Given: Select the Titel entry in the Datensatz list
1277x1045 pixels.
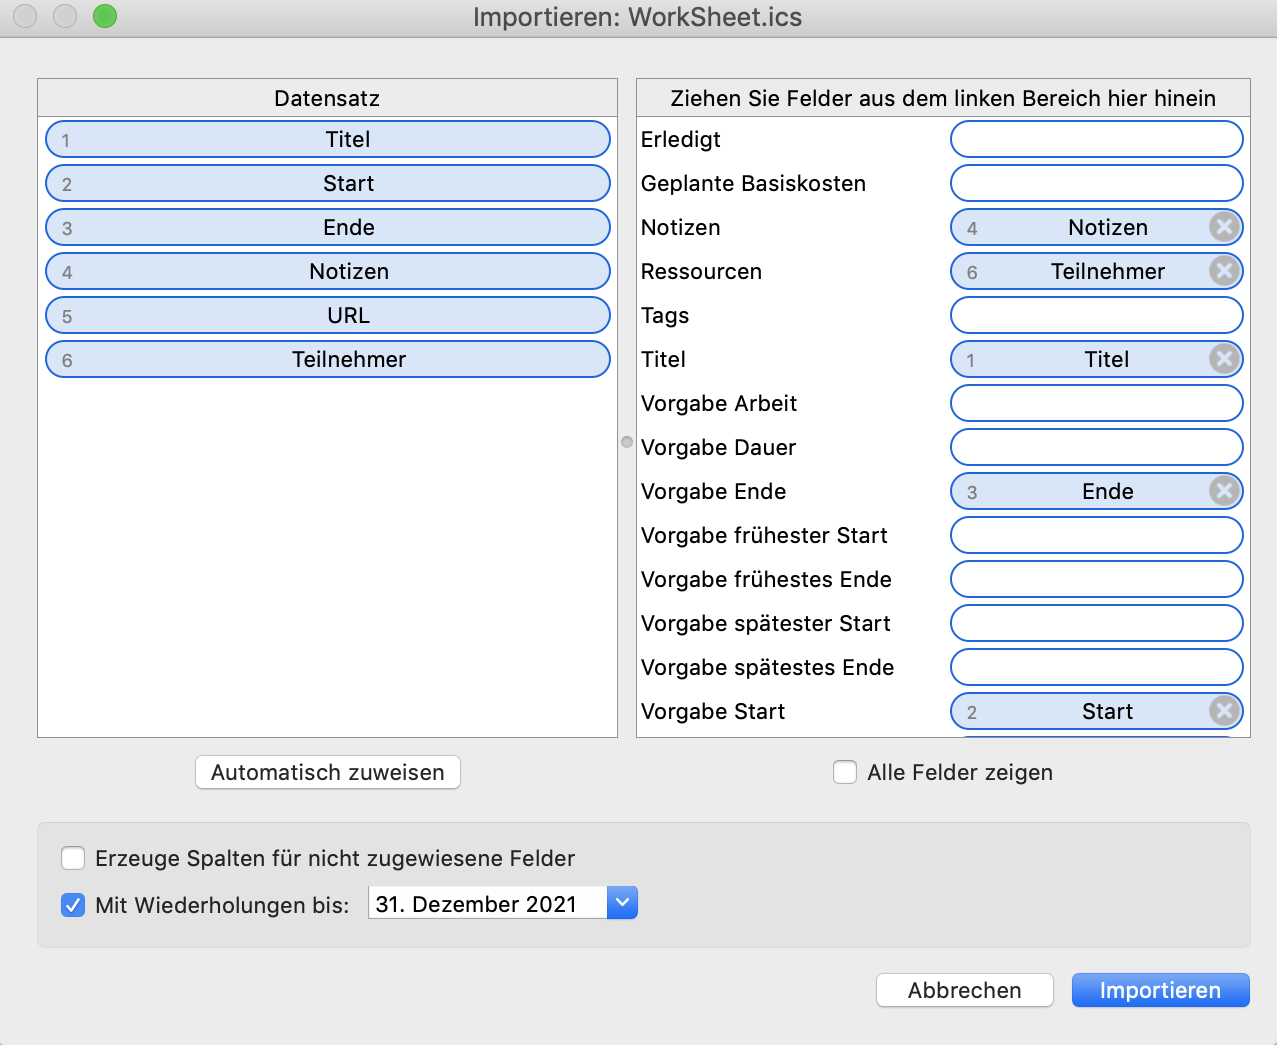Looking at the screenshot, I should [x=327, y=139].
